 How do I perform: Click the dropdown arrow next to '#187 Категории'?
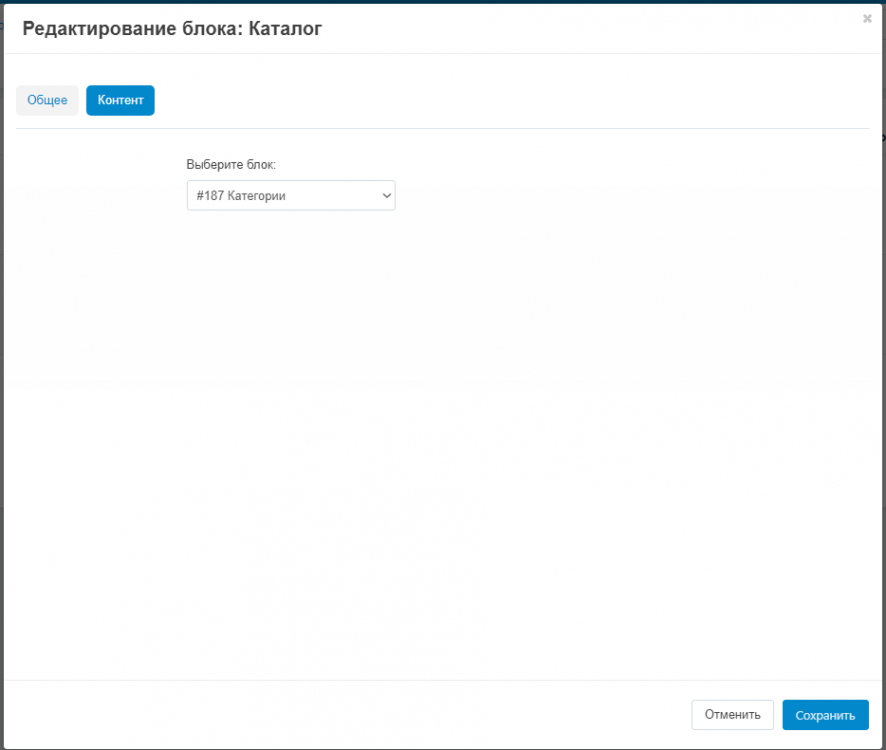coord(386,195)
